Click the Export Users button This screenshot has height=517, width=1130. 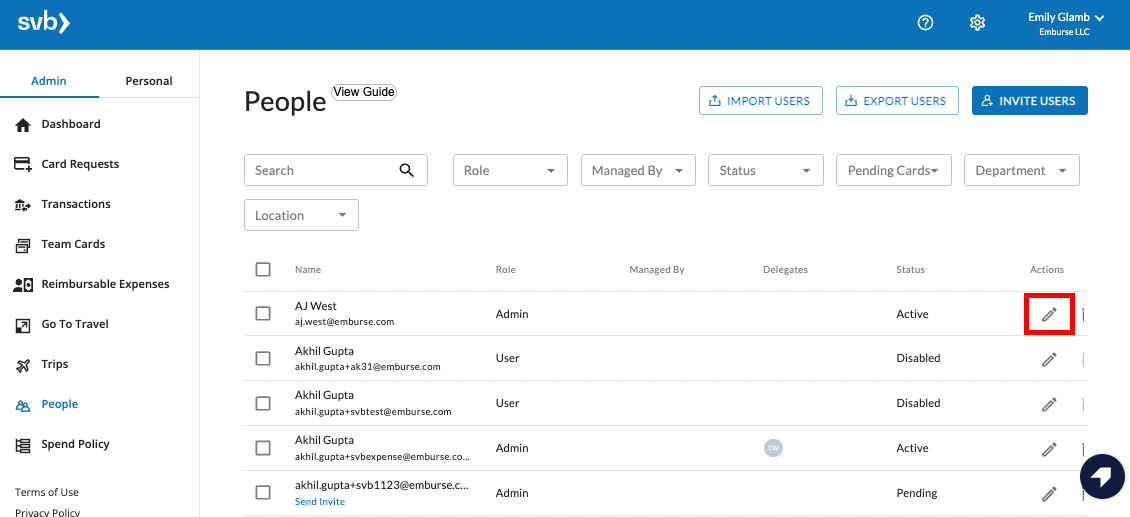[896, 101]
